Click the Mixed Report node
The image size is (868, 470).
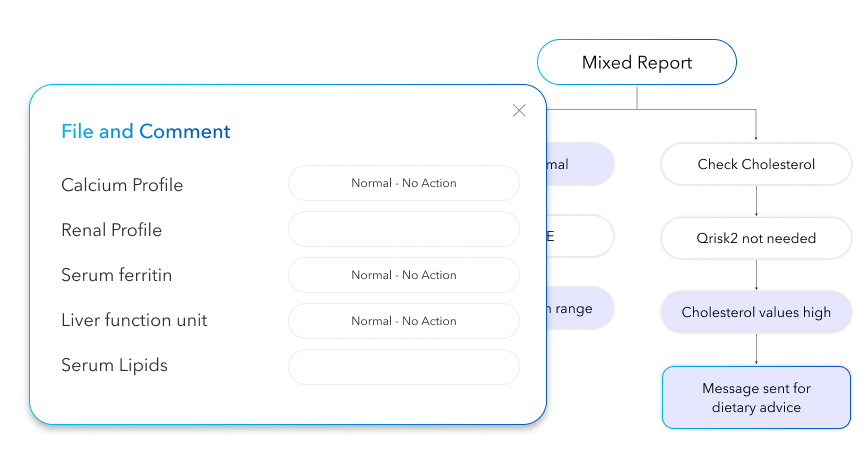[x=636, y=63]
